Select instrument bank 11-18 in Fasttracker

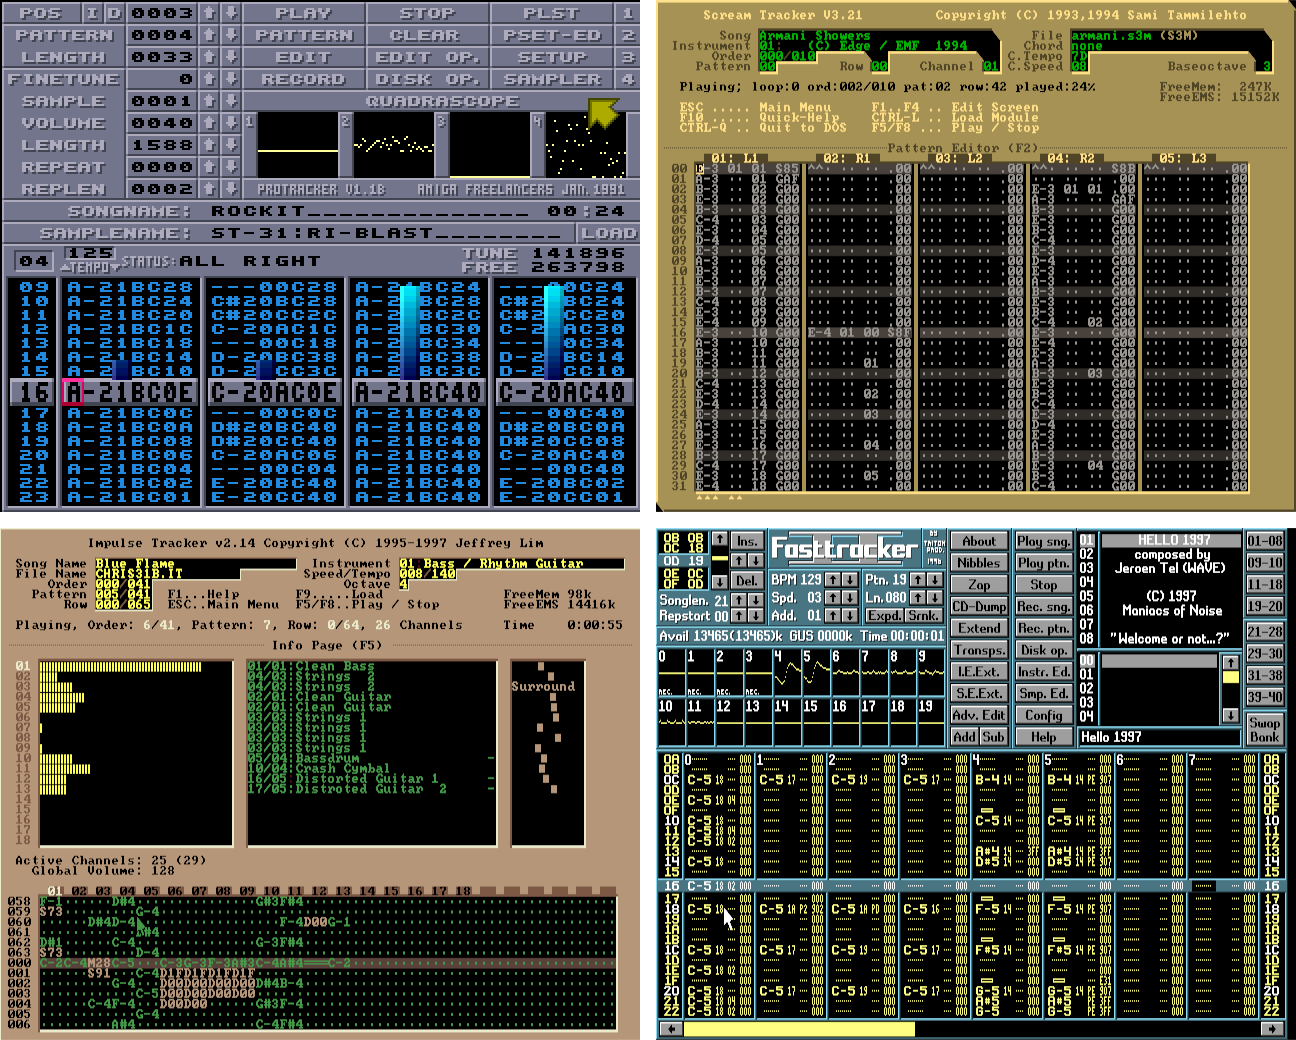[x=1265, y=584]
